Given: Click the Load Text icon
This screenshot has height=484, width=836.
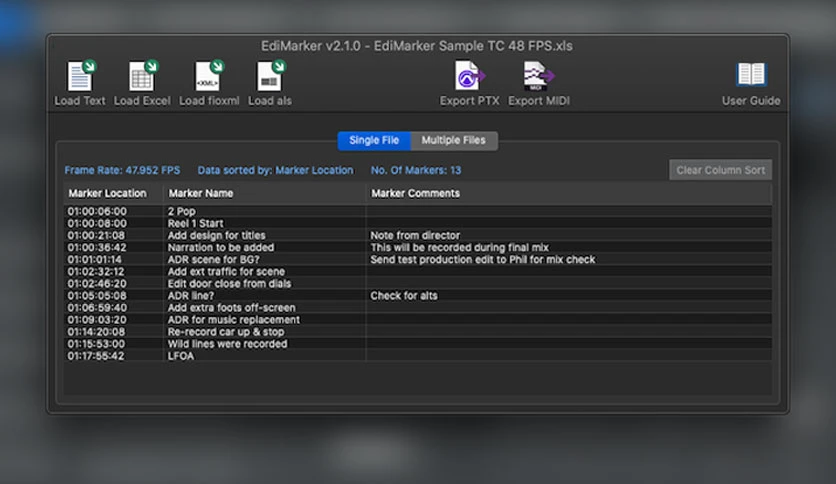Looking at the screenshot, I should pos(80,76).
